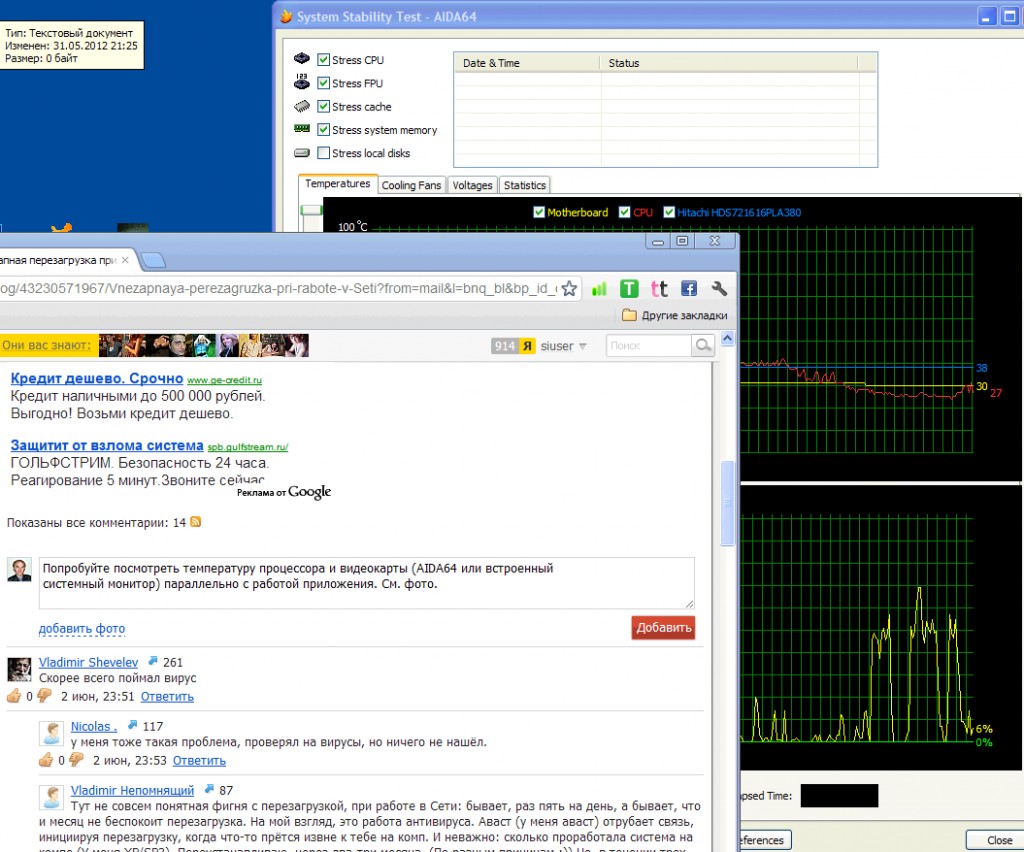Click the Они вас знают photo strip
1024x852 pixels.
204,345
